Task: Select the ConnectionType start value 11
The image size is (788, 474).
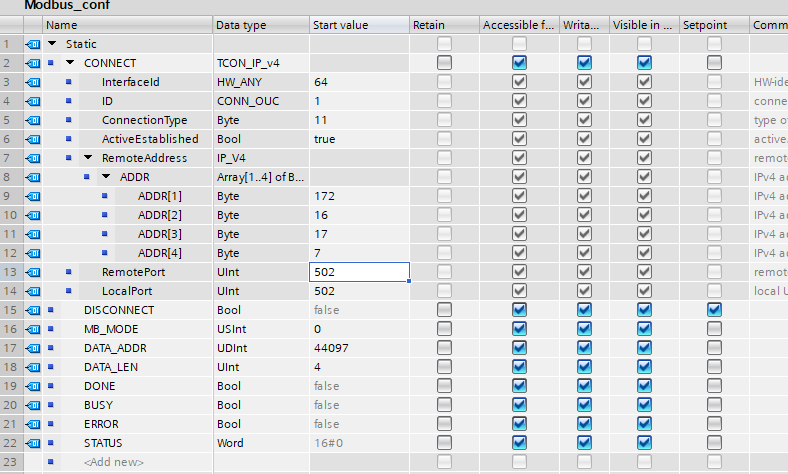Action: point(359,120)
